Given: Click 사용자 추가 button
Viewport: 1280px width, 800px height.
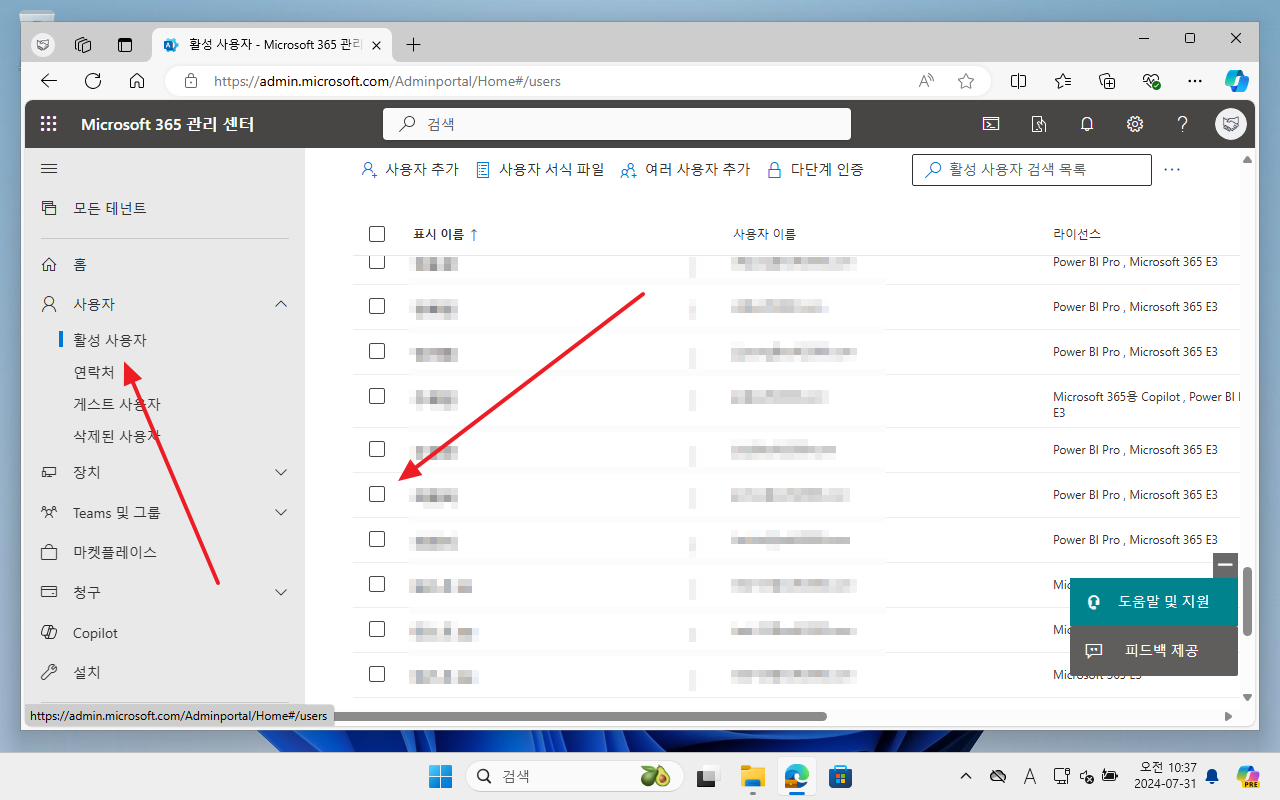Looking at the screenshot, I should pos(409,170).
